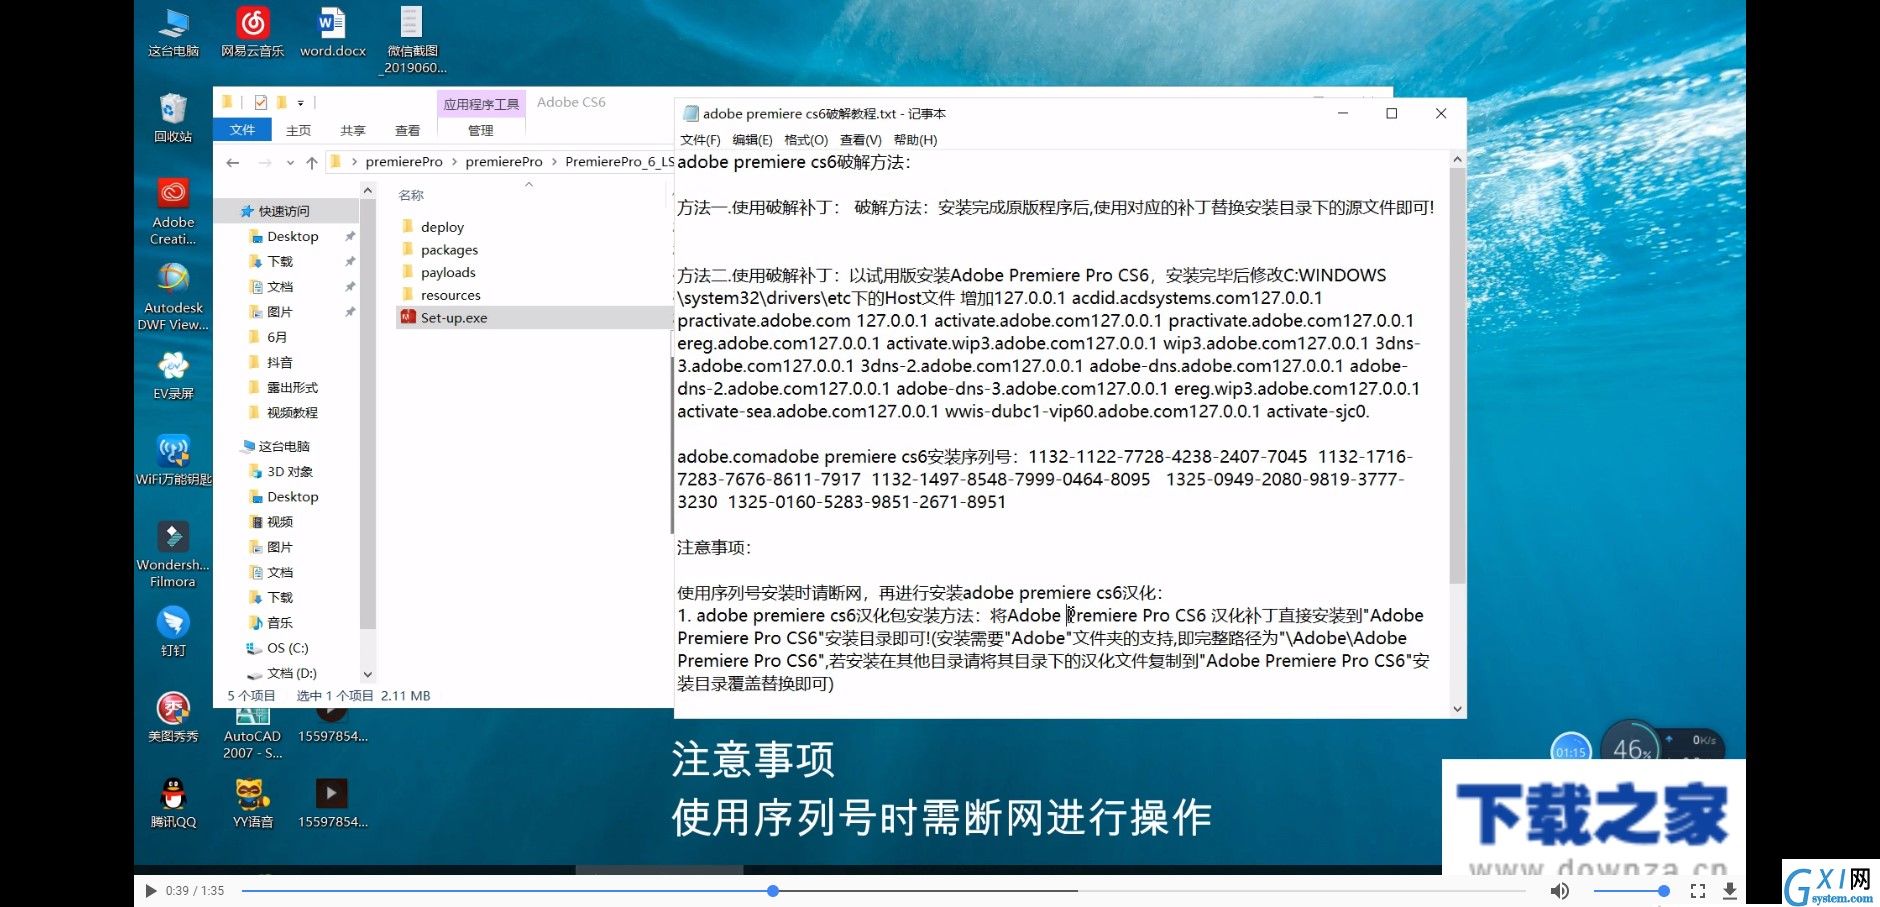Open 文件(F) menu in Notepad
Screen dimensions: 1880x907
click(700, 140)
